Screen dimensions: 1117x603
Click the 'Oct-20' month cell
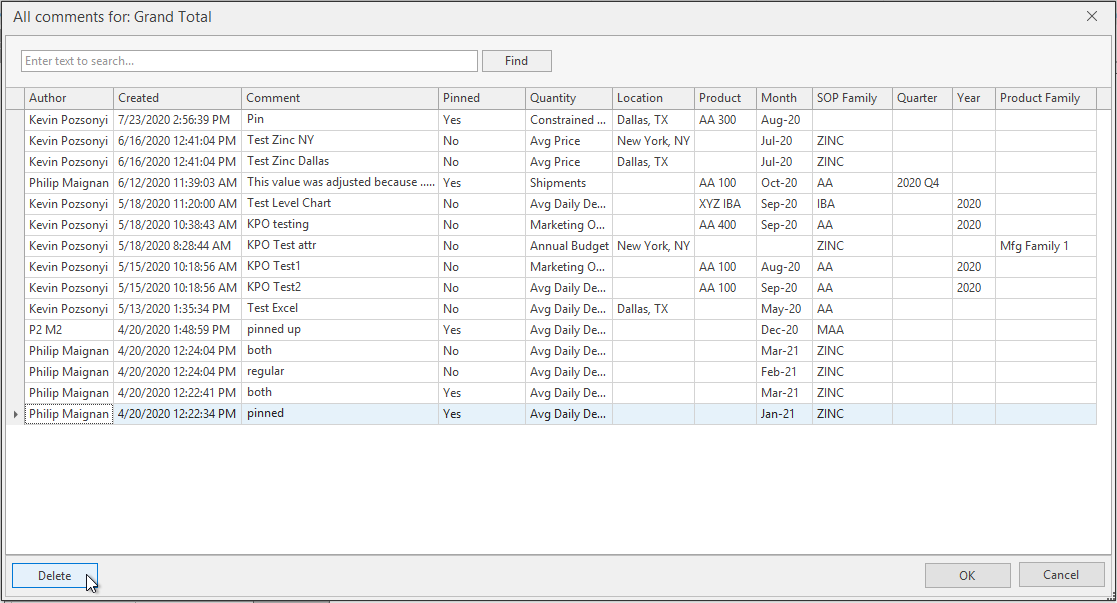(784, 182)
